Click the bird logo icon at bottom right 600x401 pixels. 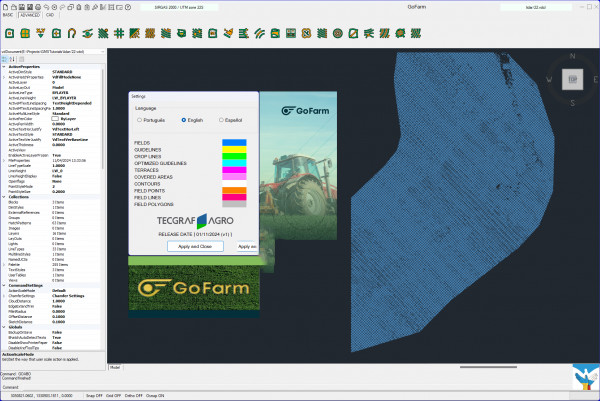tap(586, 377)
